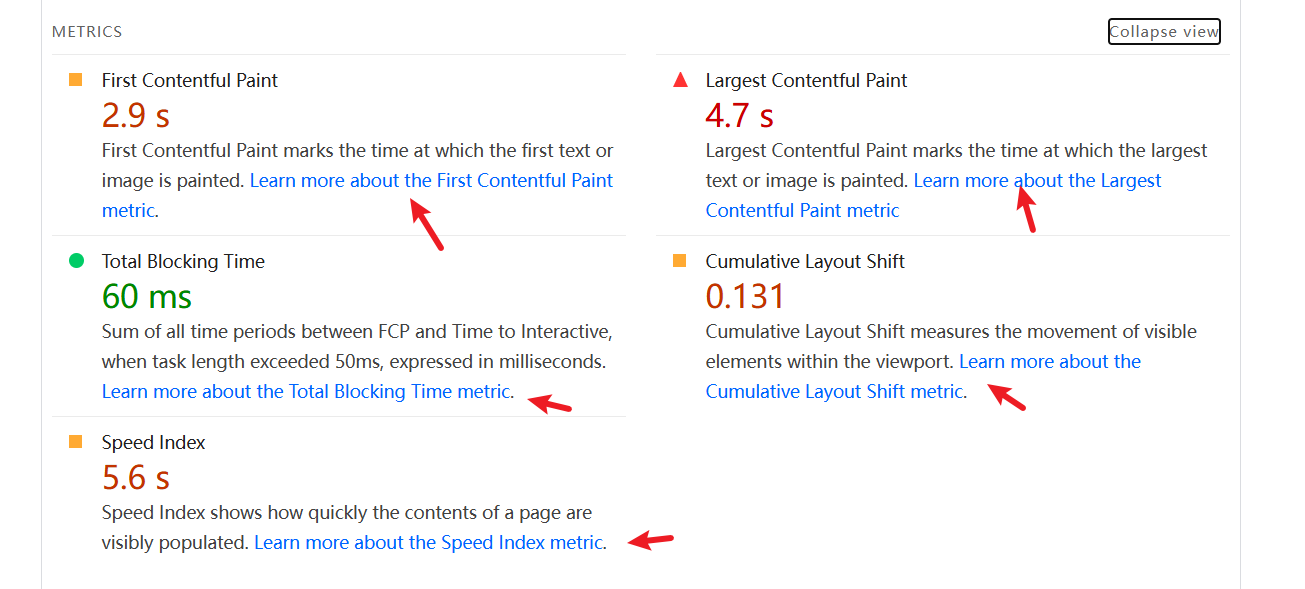The height and width of the screenshot is (589, 1305).
Task: Click the orange square icon beside First Contentful Paint
Action: (76, 80)
